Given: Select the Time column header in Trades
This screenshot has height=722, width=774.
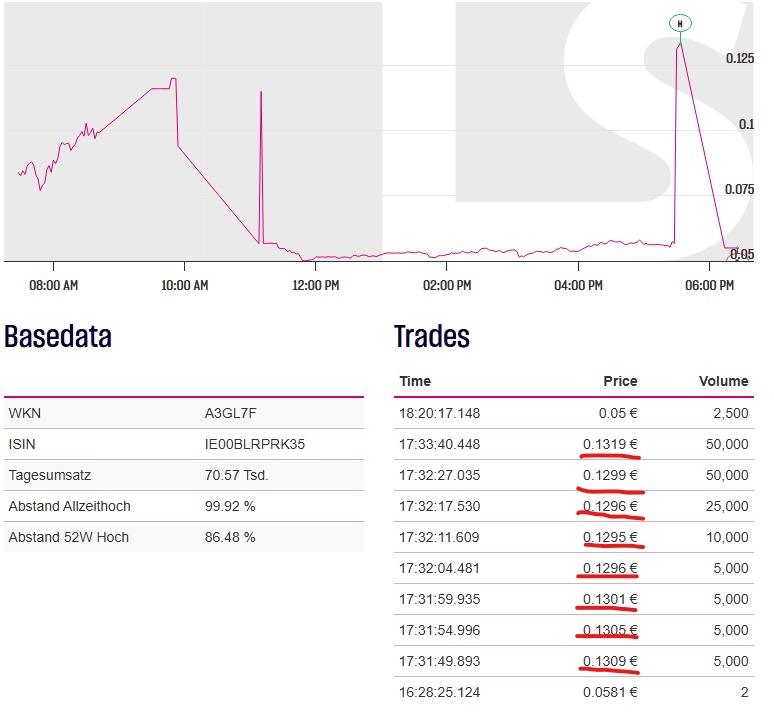Looking at the screenshot, I should click(x=415, y=381).
